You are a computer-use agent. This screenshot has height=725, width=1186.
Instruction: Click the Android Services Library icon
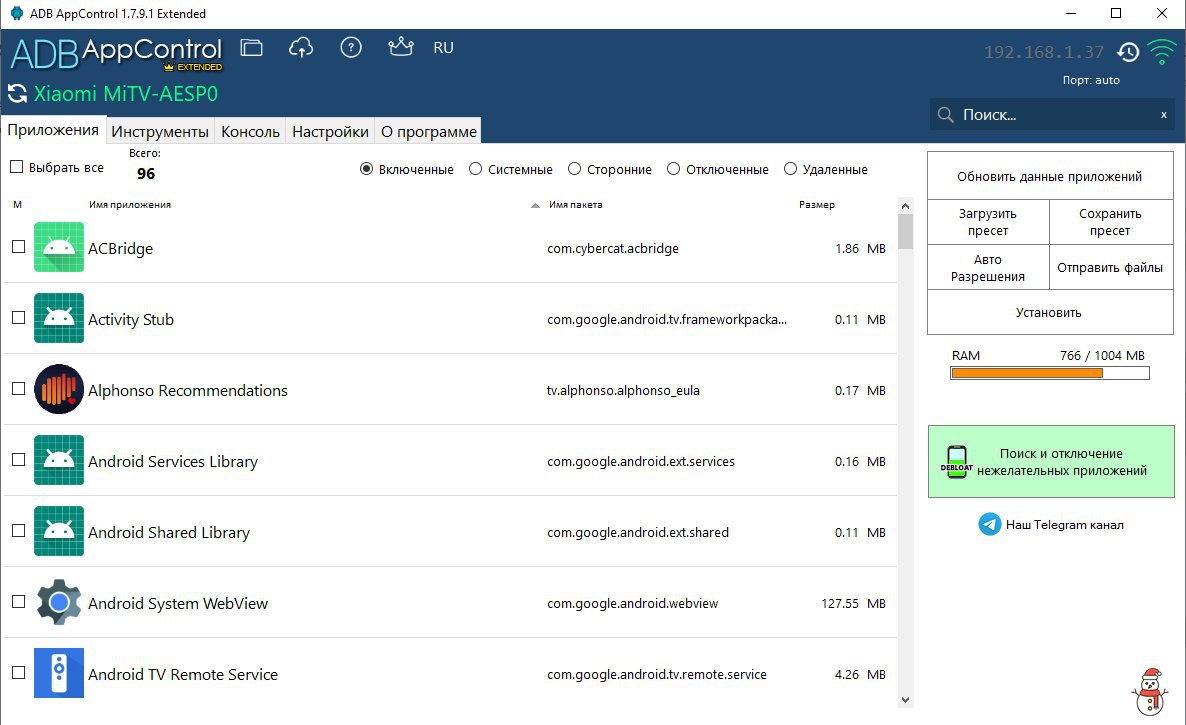(x=59, y=460)
